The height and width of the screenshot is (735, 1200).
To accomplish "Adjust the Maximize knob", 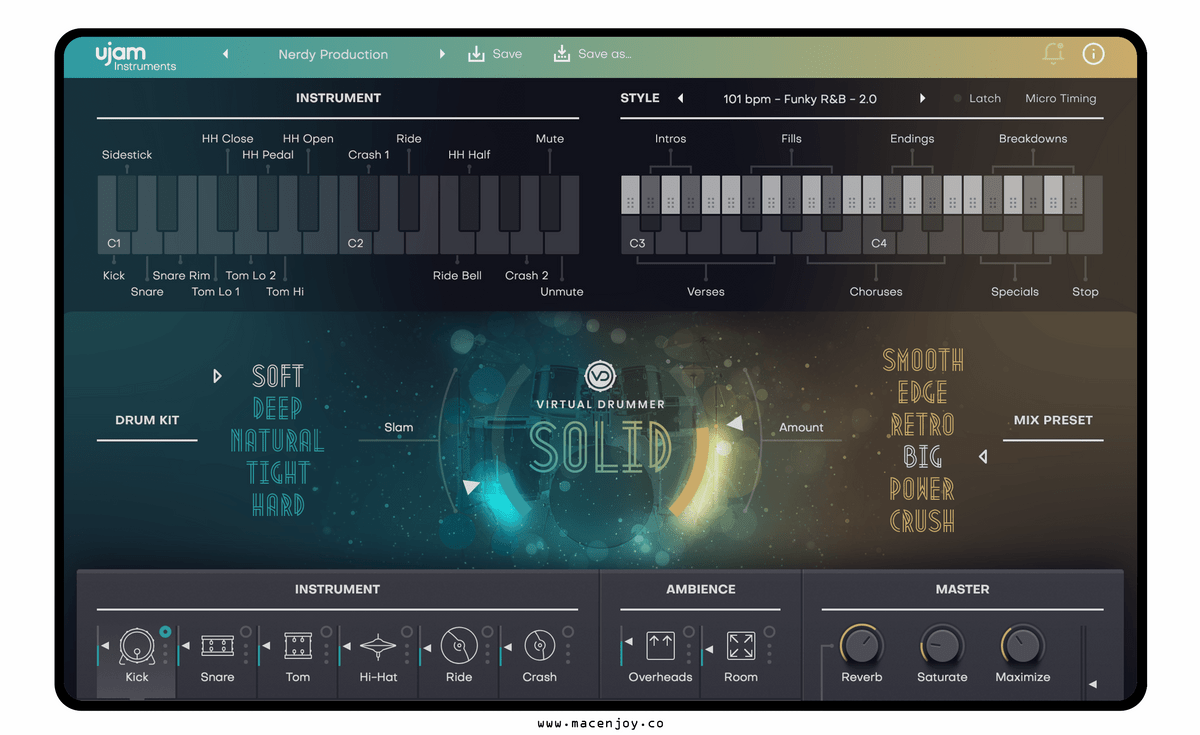I will [x=1022, y=646].
